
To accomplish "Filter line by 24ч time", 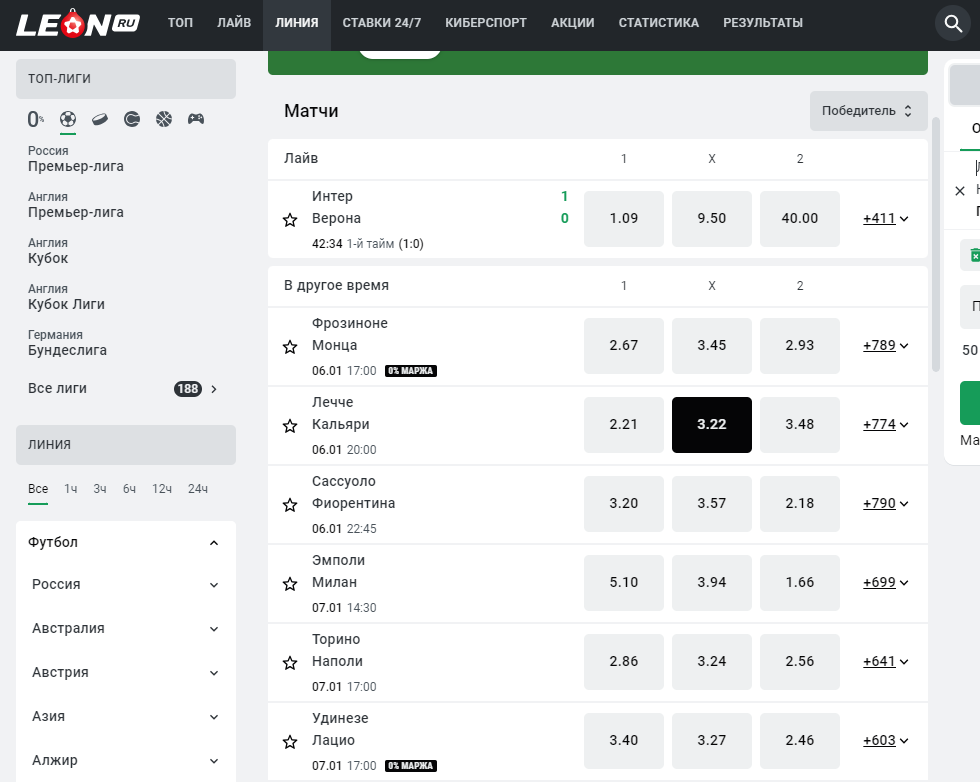I will [198, 489].
